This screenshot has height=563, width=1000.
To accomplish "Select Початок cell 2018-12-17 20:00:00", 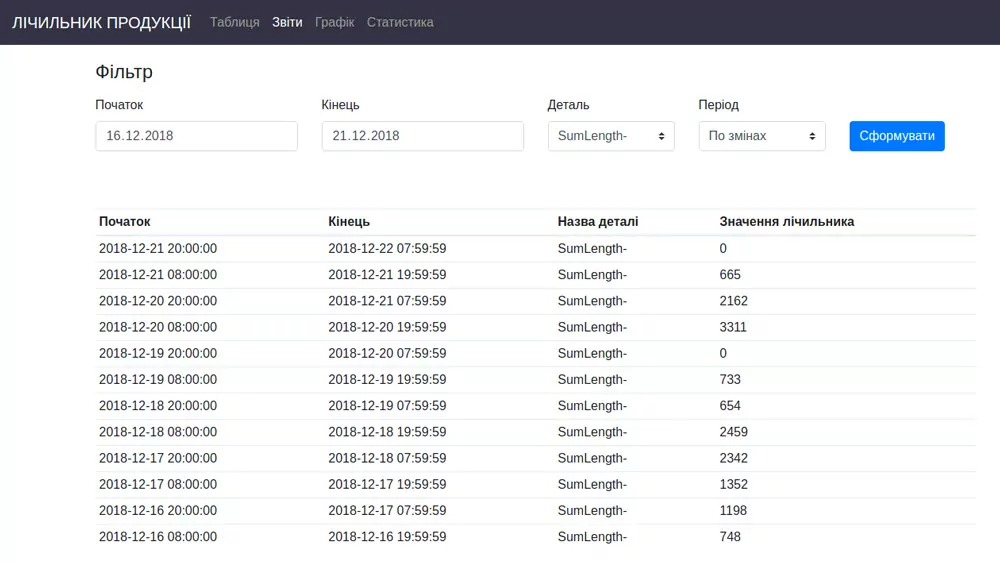I will [x=158, y=458].
